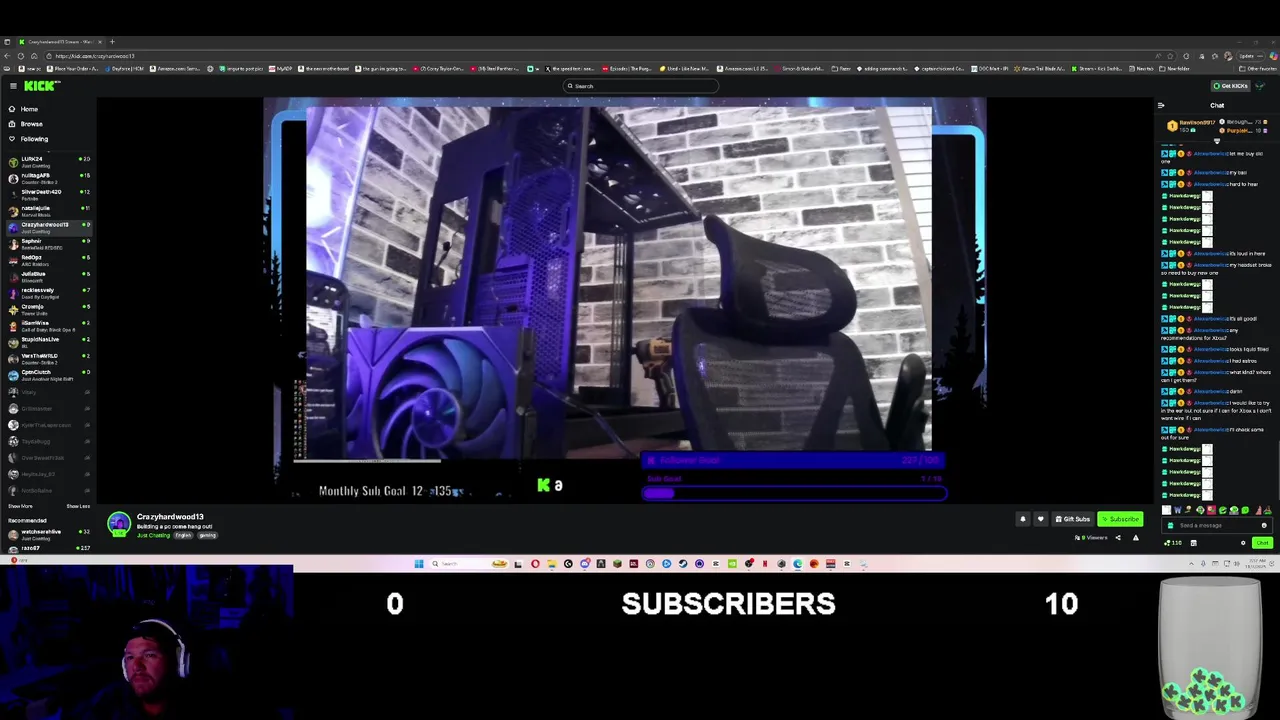Open chat settings gear icon
This screenshot has width=1280, height=720.
(x=1243, y=543)
